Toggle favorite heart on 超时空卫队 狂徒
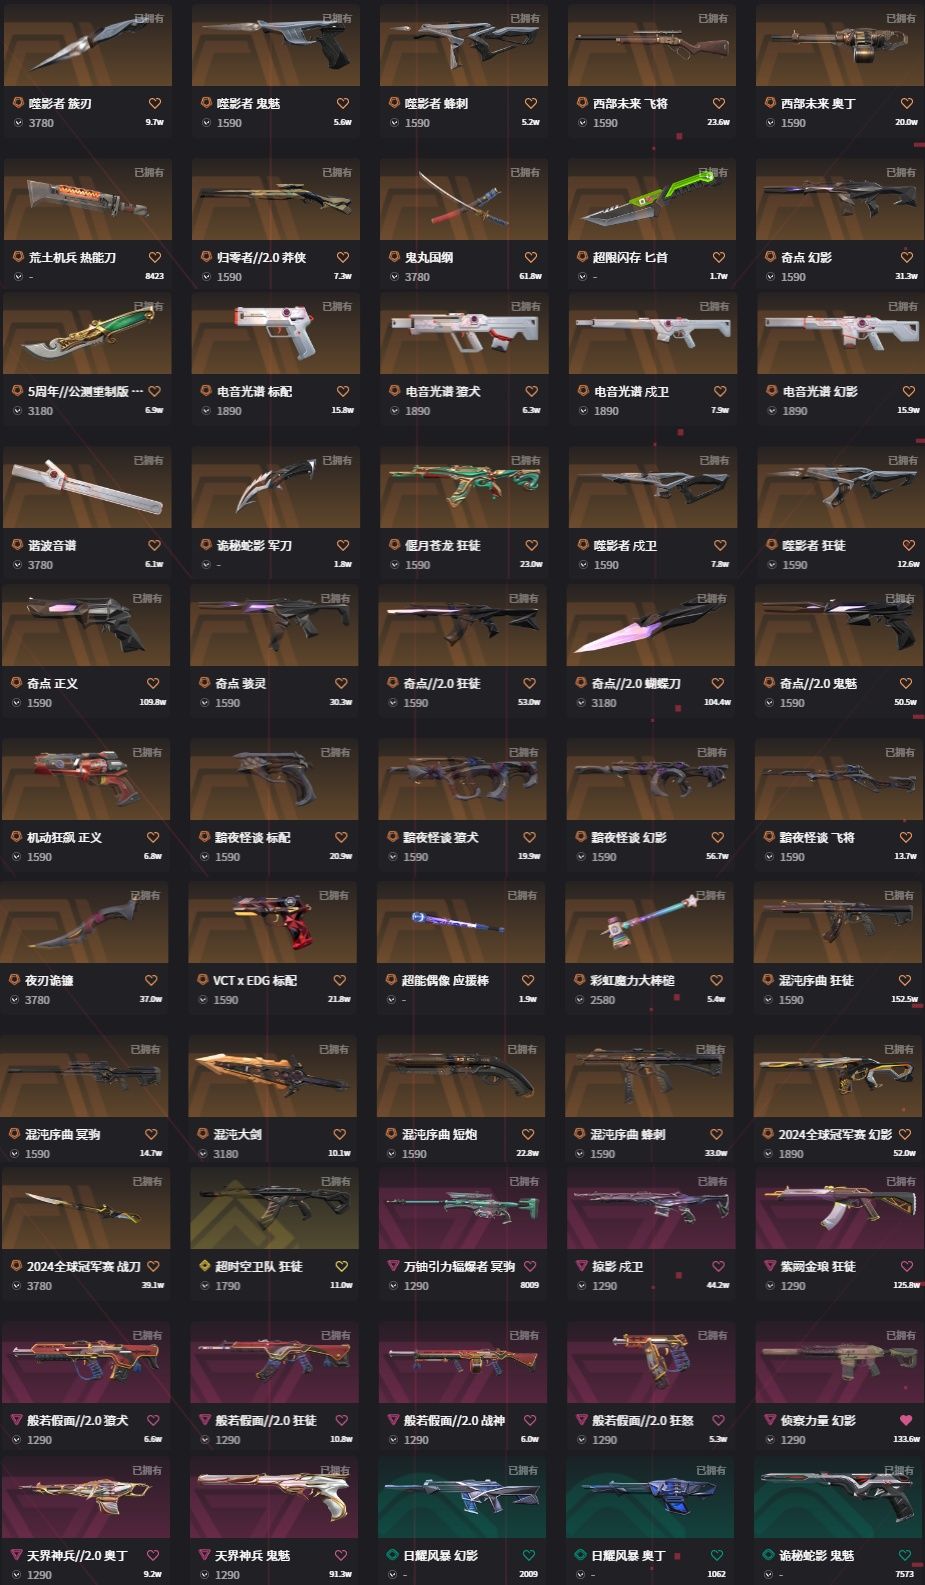 tap(341, 1266)
